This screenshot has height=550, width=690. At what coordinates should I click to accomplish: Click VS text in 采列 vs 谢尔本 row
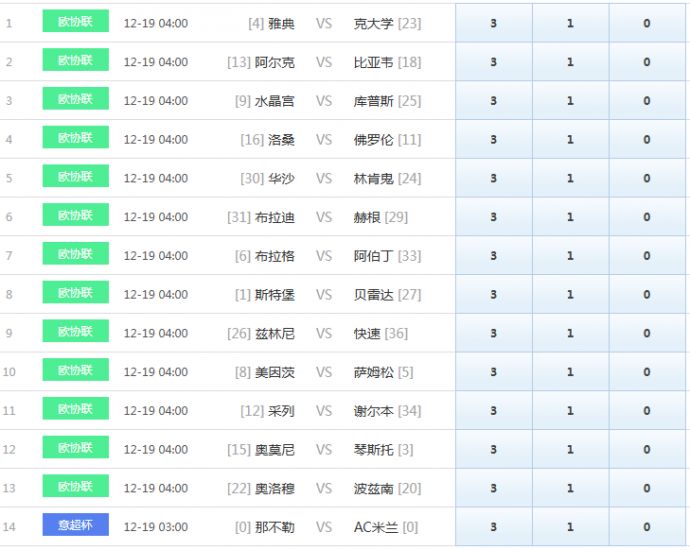[x=324, y=411]
